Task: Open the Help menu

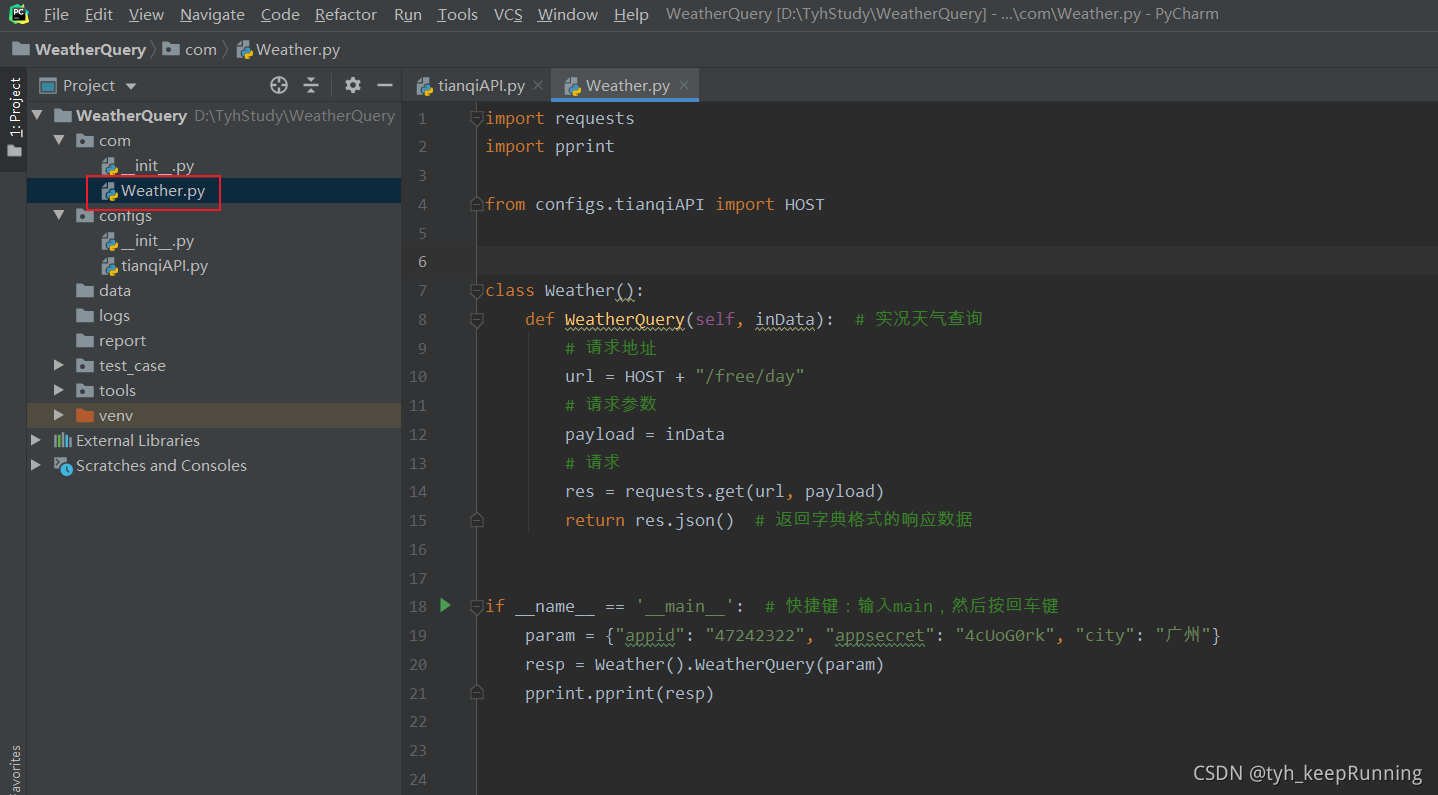Action: (631, 14)
